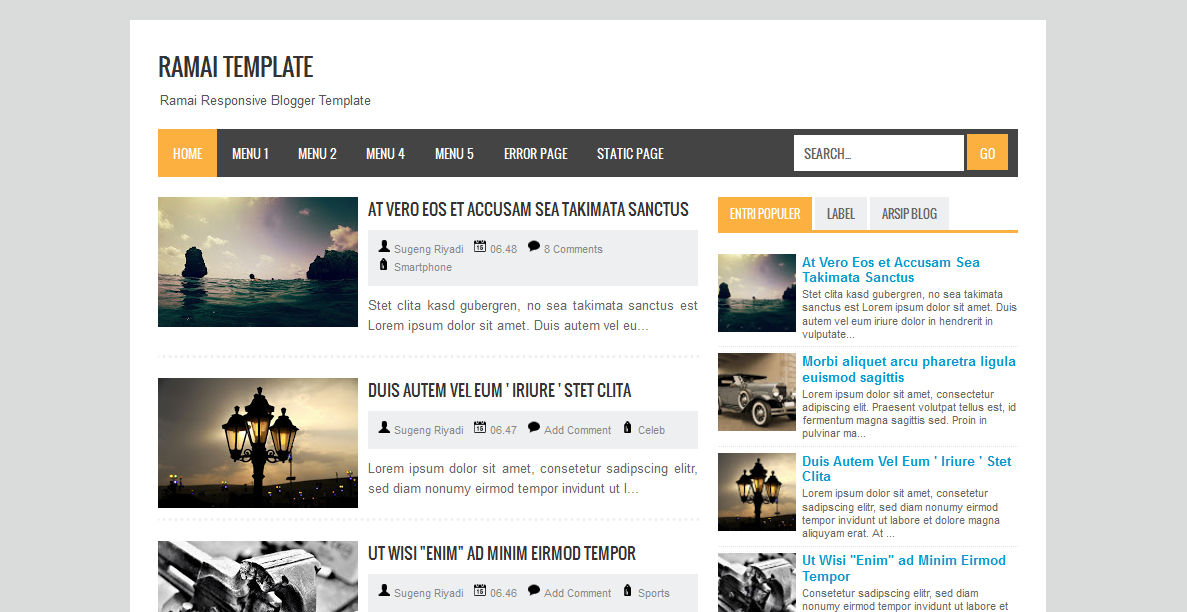Go to Error Page menu item
1187x612 pixels.
[535, 153]
